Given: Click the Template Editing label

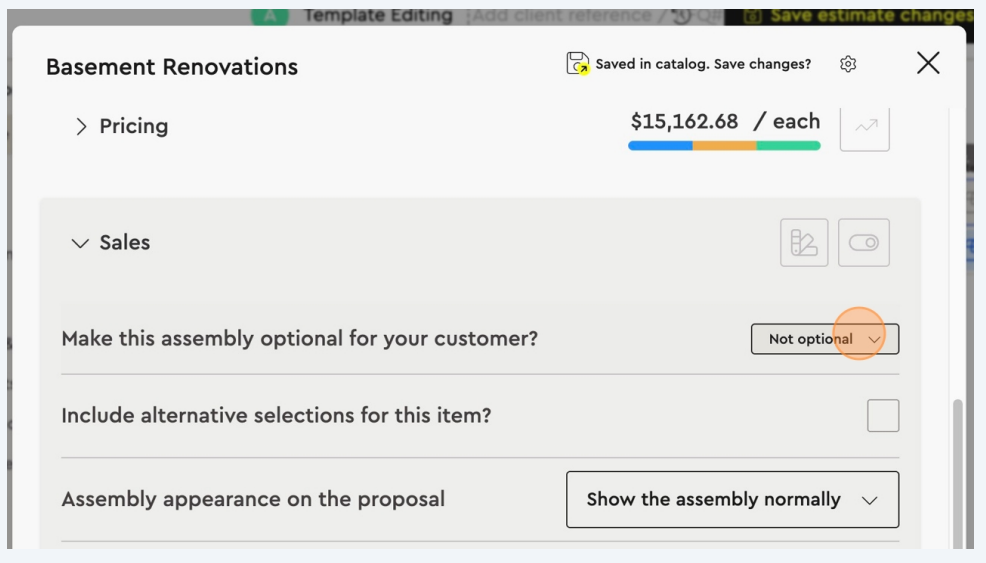Looking at the screenshot, I should pyautogui.click(x=377, y=16).
